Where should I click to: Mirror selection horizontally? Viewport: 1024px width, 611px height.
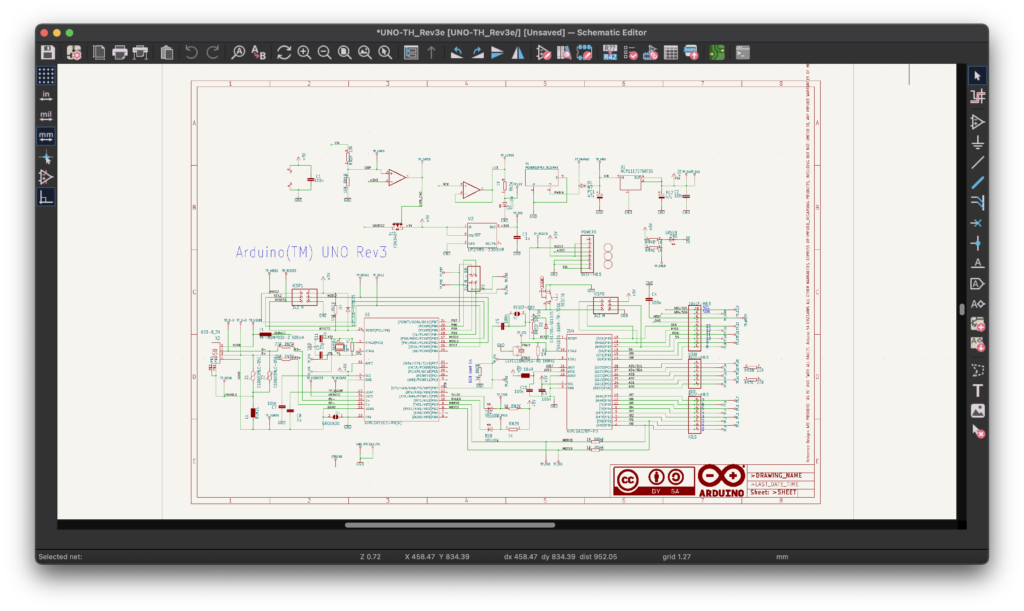[x=518, y=53]
